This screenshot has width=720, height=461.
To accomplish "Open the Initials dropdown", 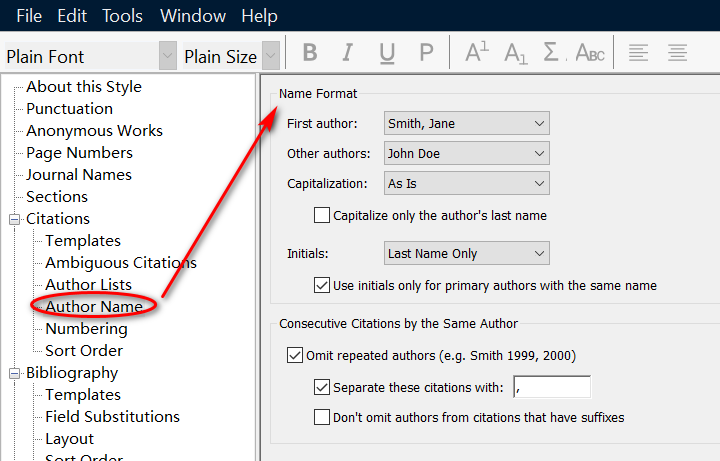I will pyautogui.click(x=467, y=253).
